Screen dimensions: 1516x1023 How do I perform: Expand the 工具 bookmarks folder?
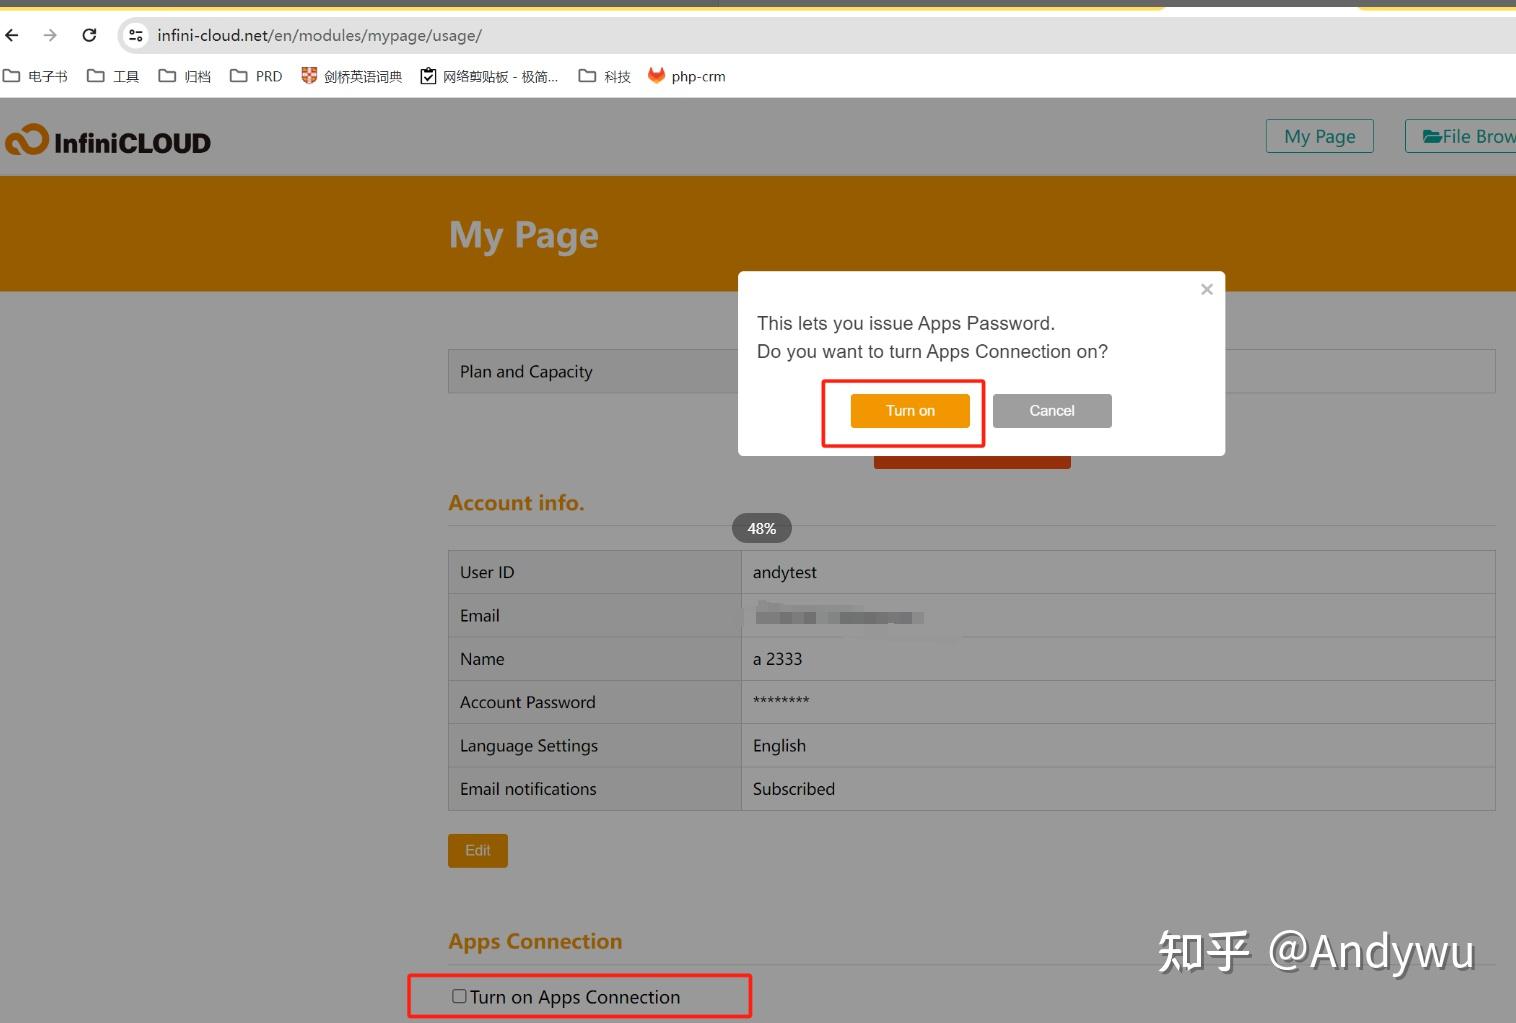tap(113, 75)
